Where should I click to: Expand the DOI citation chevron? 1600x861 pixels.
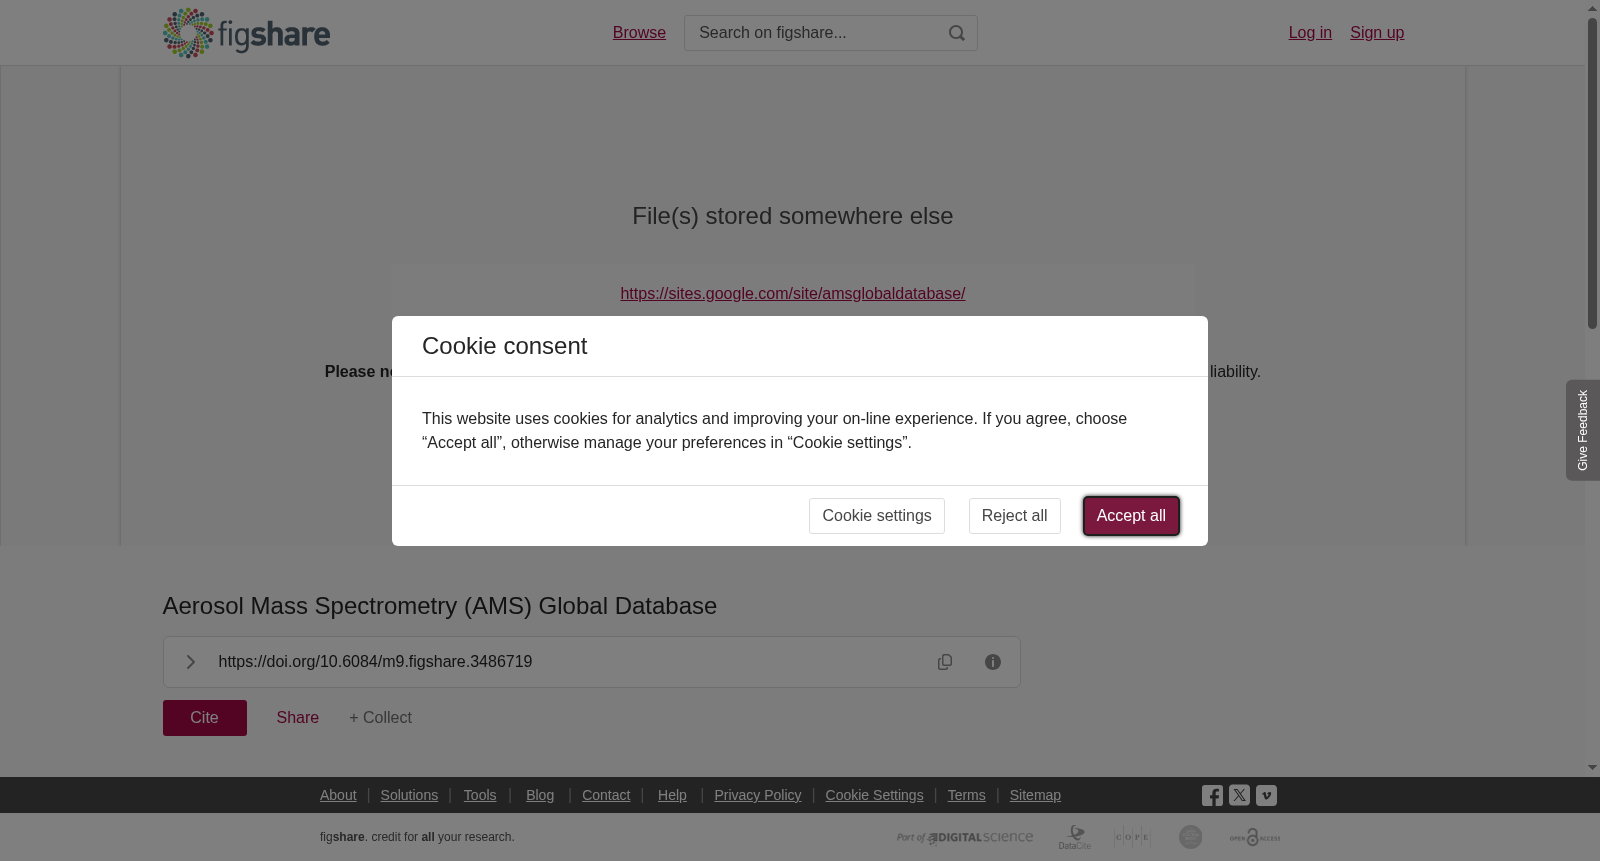(190, 662)
